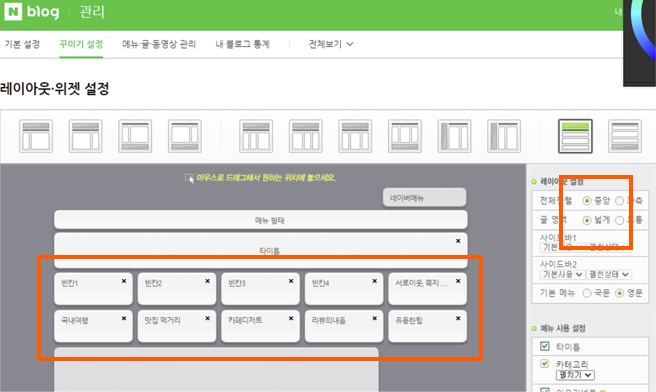Viewport: 656px width, 392px height.
Task: Select the 맛집 먹거리 widget box
Action: click(177, 326)
